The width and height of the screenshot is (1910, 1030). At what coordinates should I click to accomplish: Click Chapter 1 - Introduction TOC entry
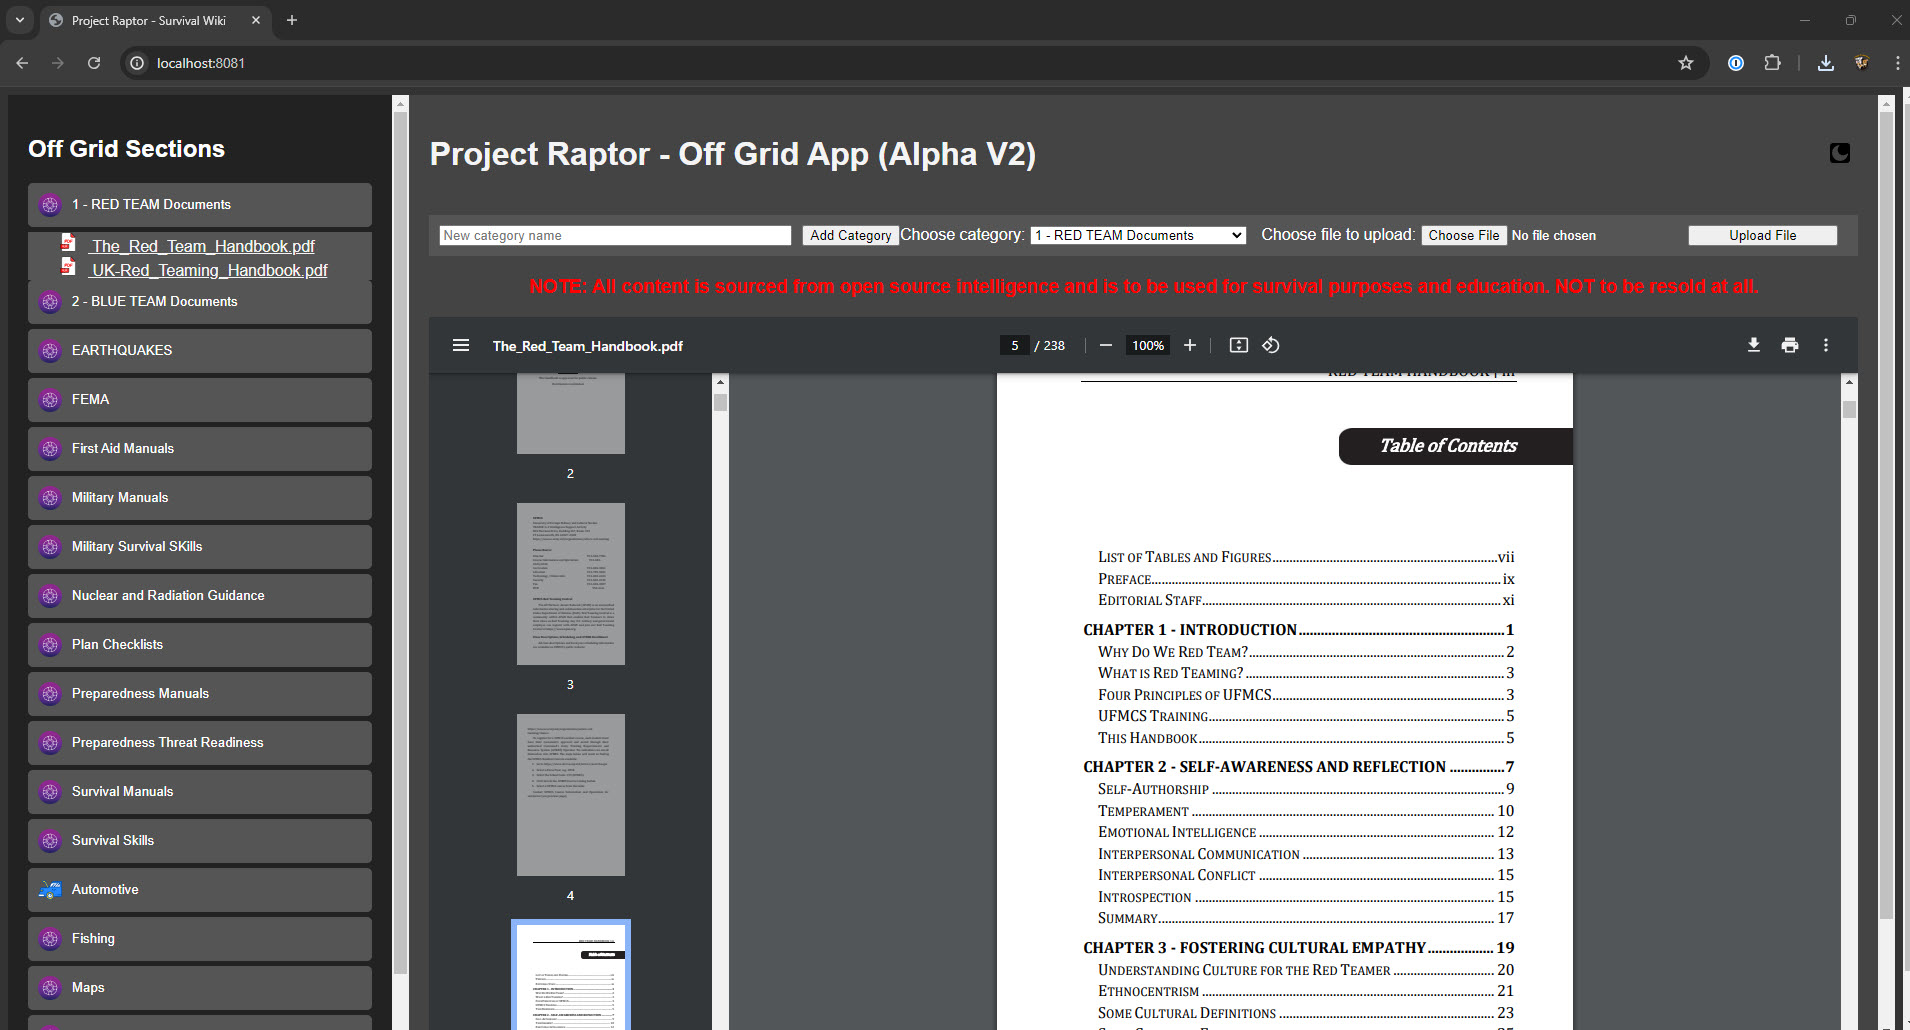coord(1298,630)
